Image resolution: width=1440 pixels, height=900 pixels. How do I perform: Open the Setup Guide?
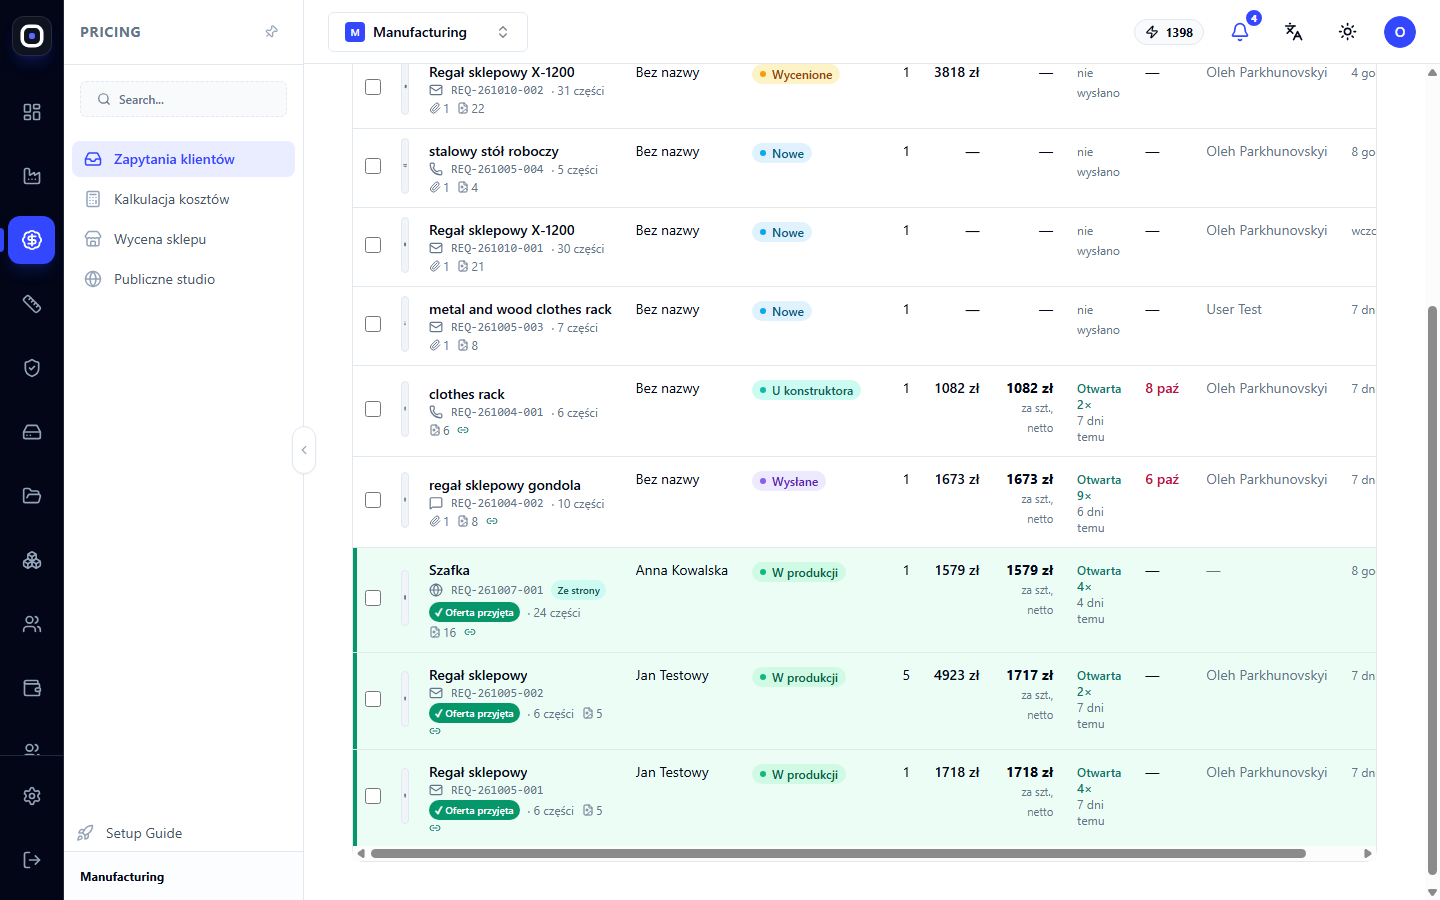pos(130,833)
